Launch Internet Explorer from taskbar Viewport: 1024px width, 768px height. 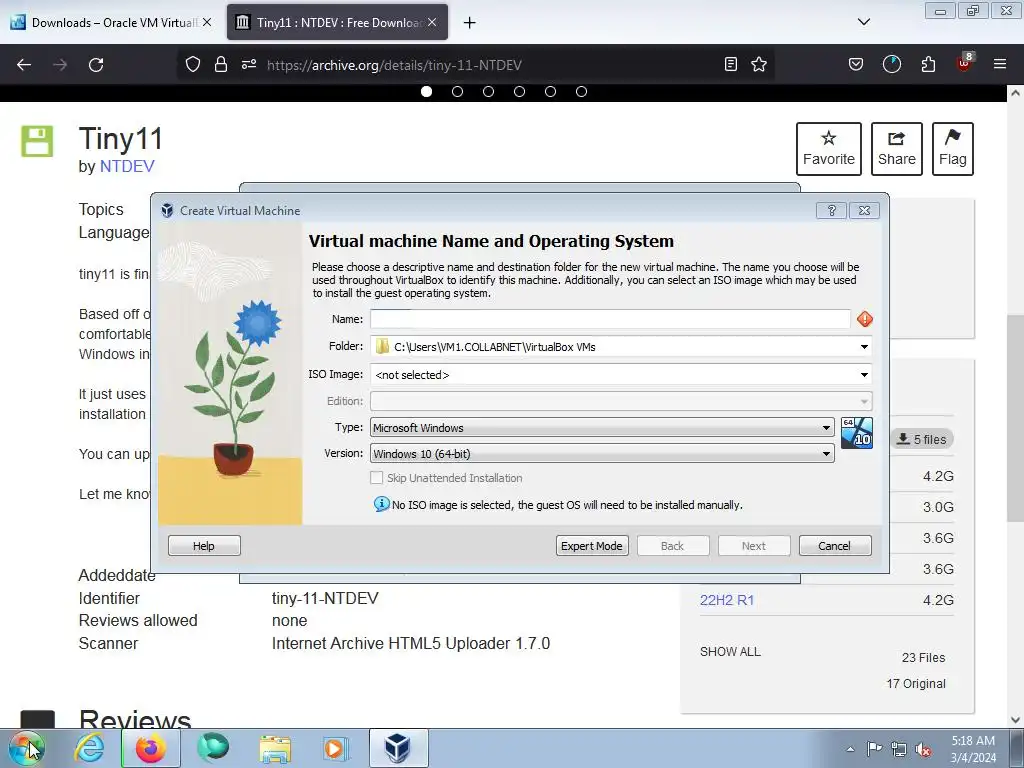(89, 748)
